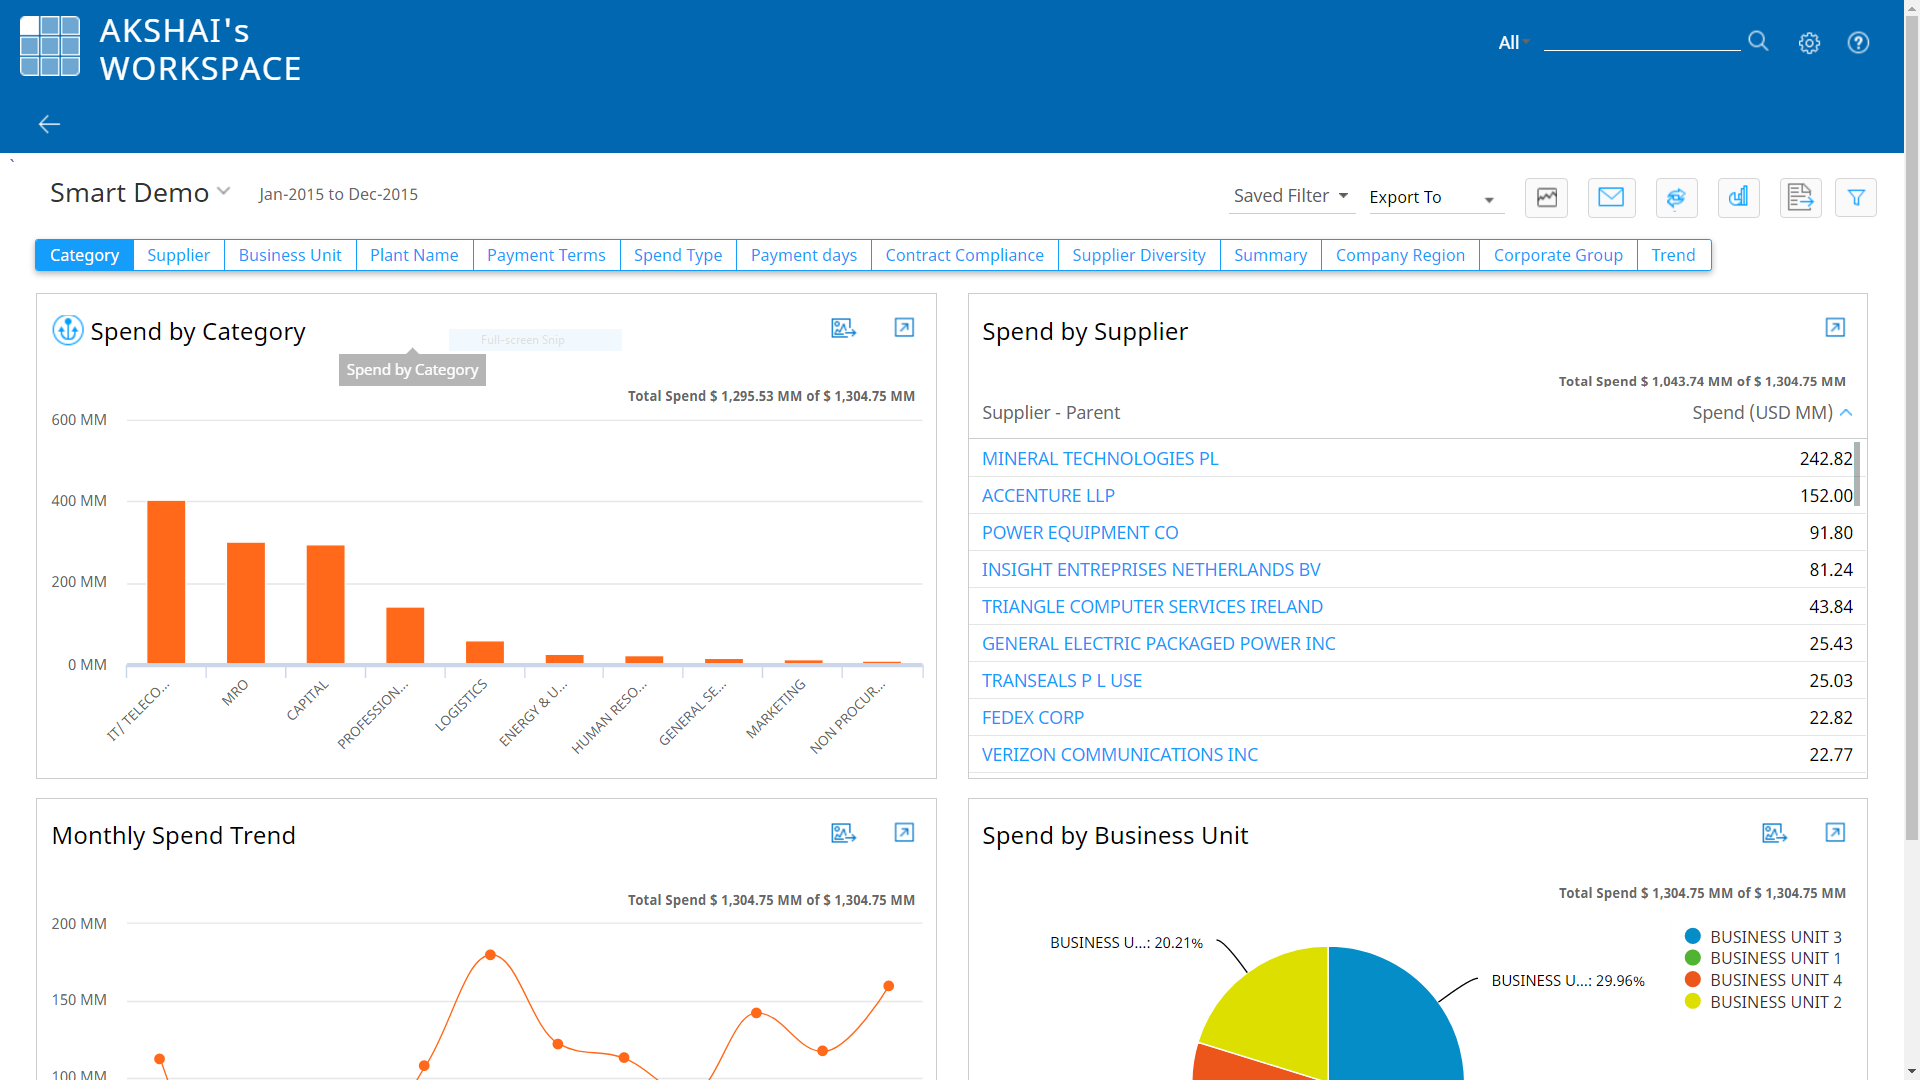Screen dimensions: 1920x1080
Task: Switch to the Payment Terms tab
Action: click(x=546, y=255)
